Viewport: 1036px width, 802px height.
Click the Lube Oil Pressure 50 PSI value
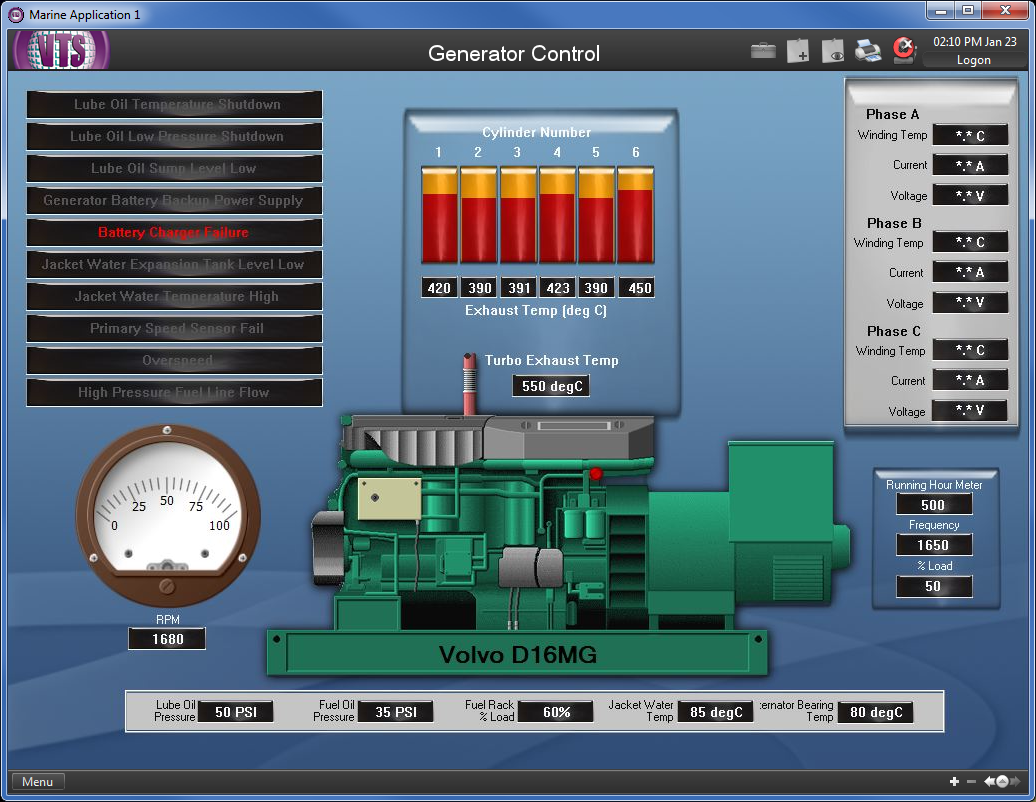(235, 712)
